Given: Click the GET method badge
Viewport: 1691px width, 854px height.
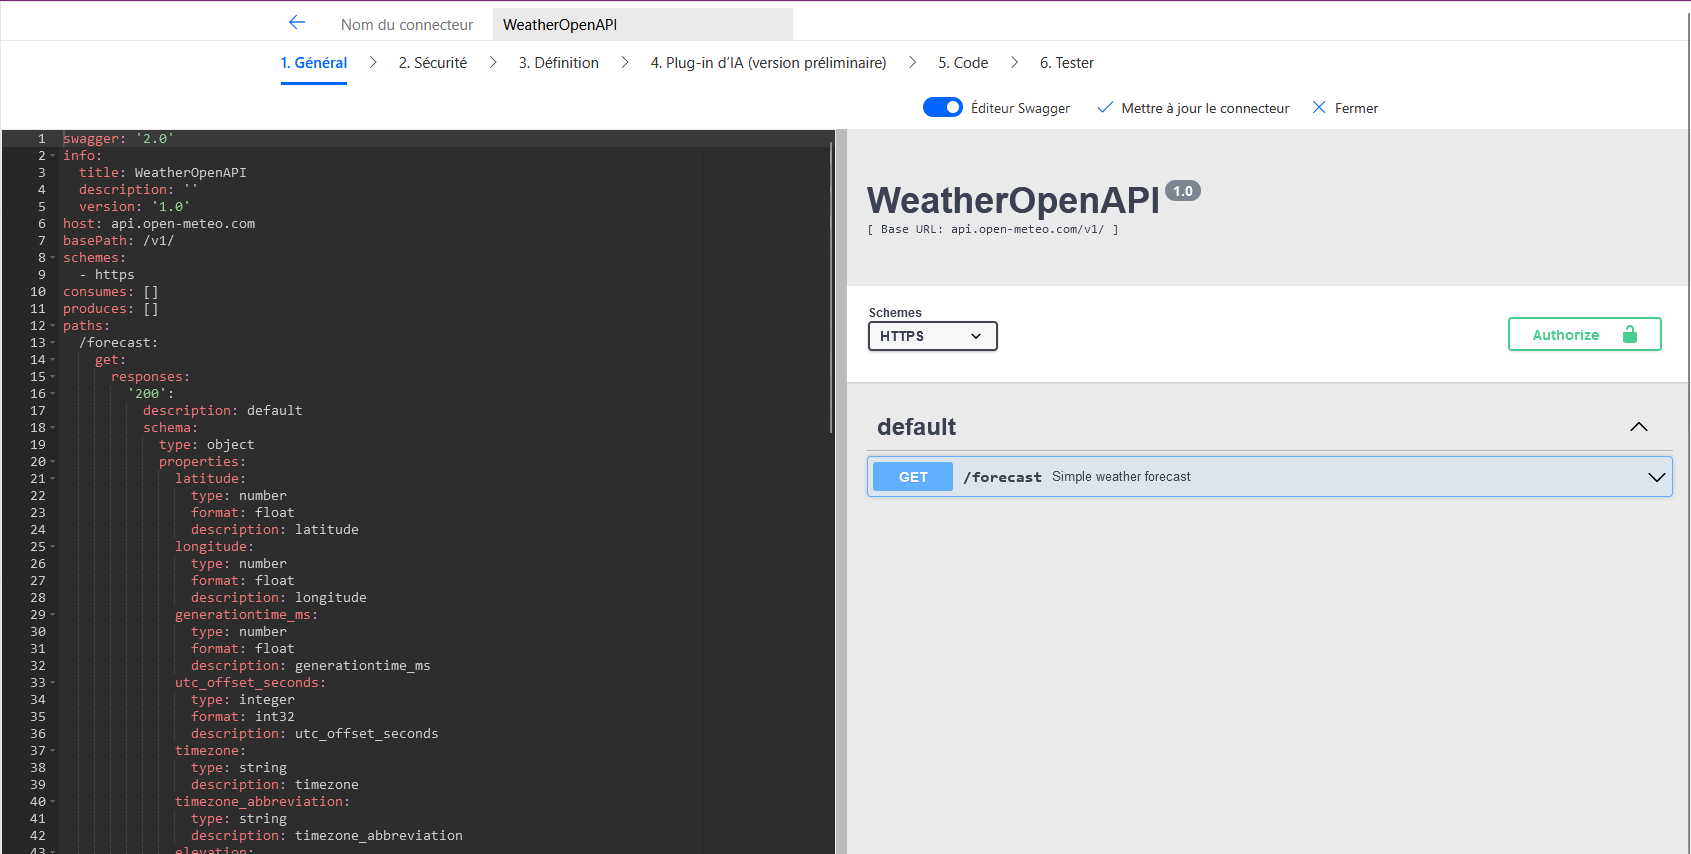Looking at the screenshot, I should (x=913, y=477).
